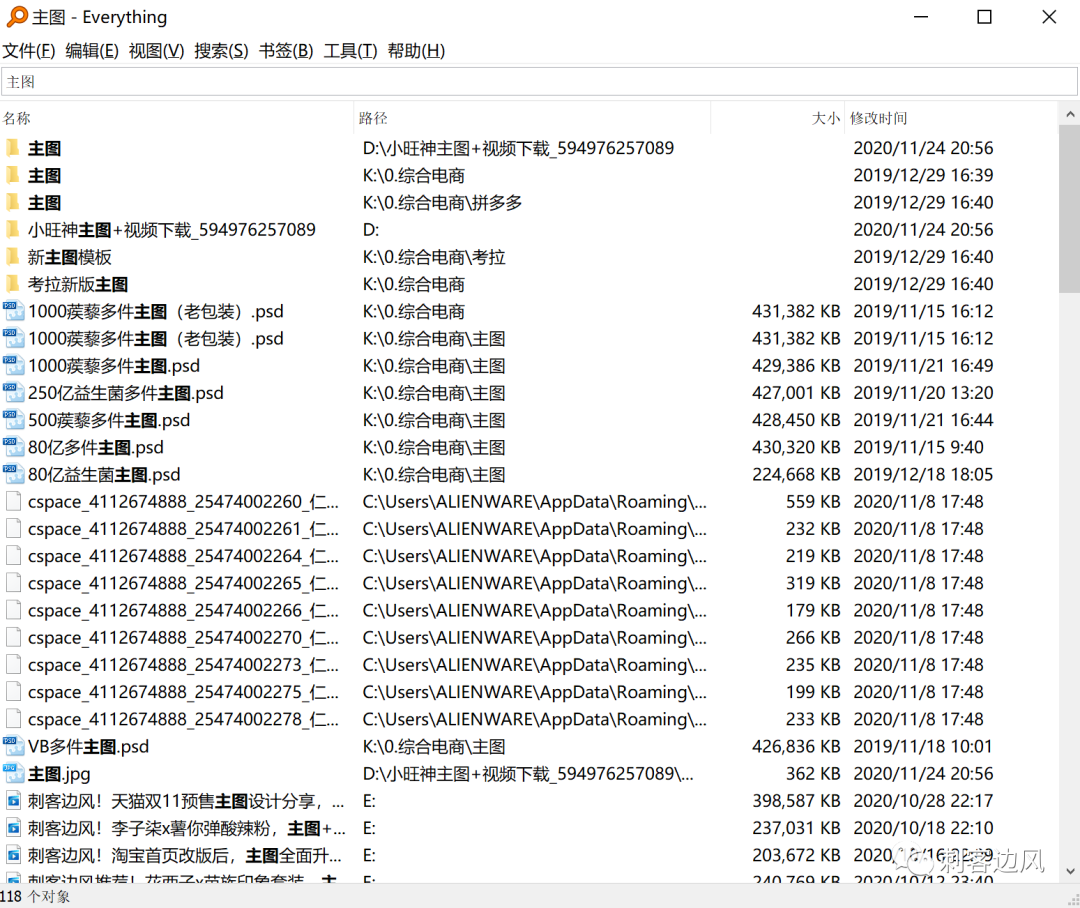Image resolution: width=1080 pixels, height=908 pixels.
Task: Open the 视图(V) menu
Action: (x=156, y=51)
